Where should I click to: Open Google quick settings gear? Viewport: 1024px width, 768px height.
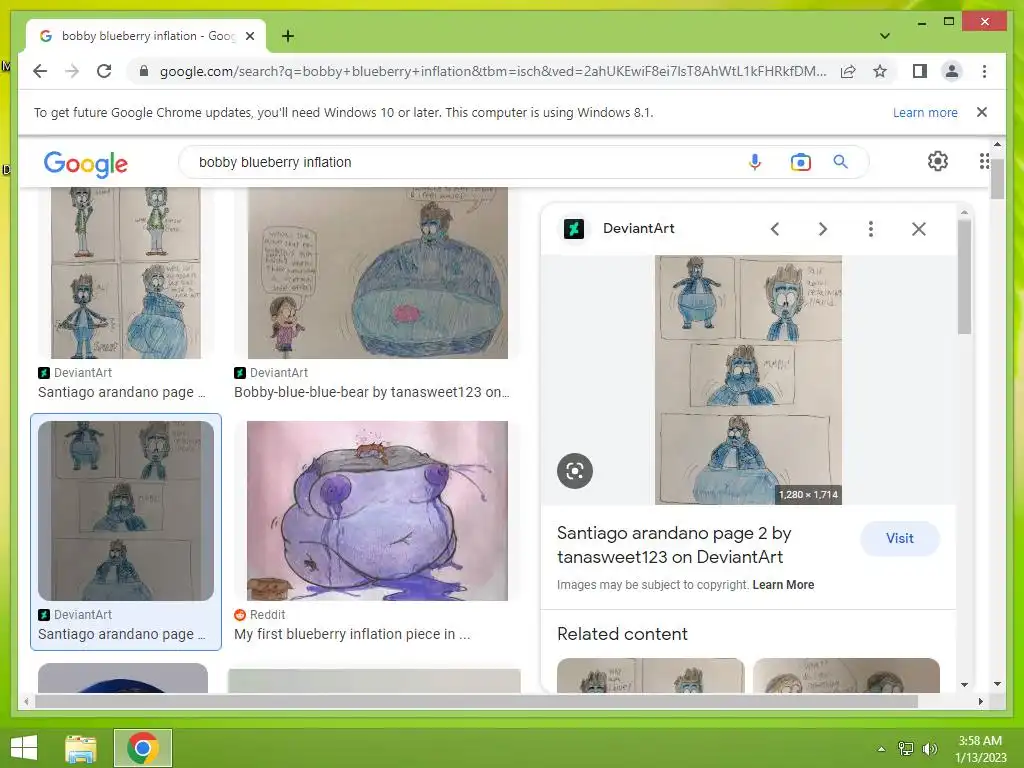(x=937, y=161)
